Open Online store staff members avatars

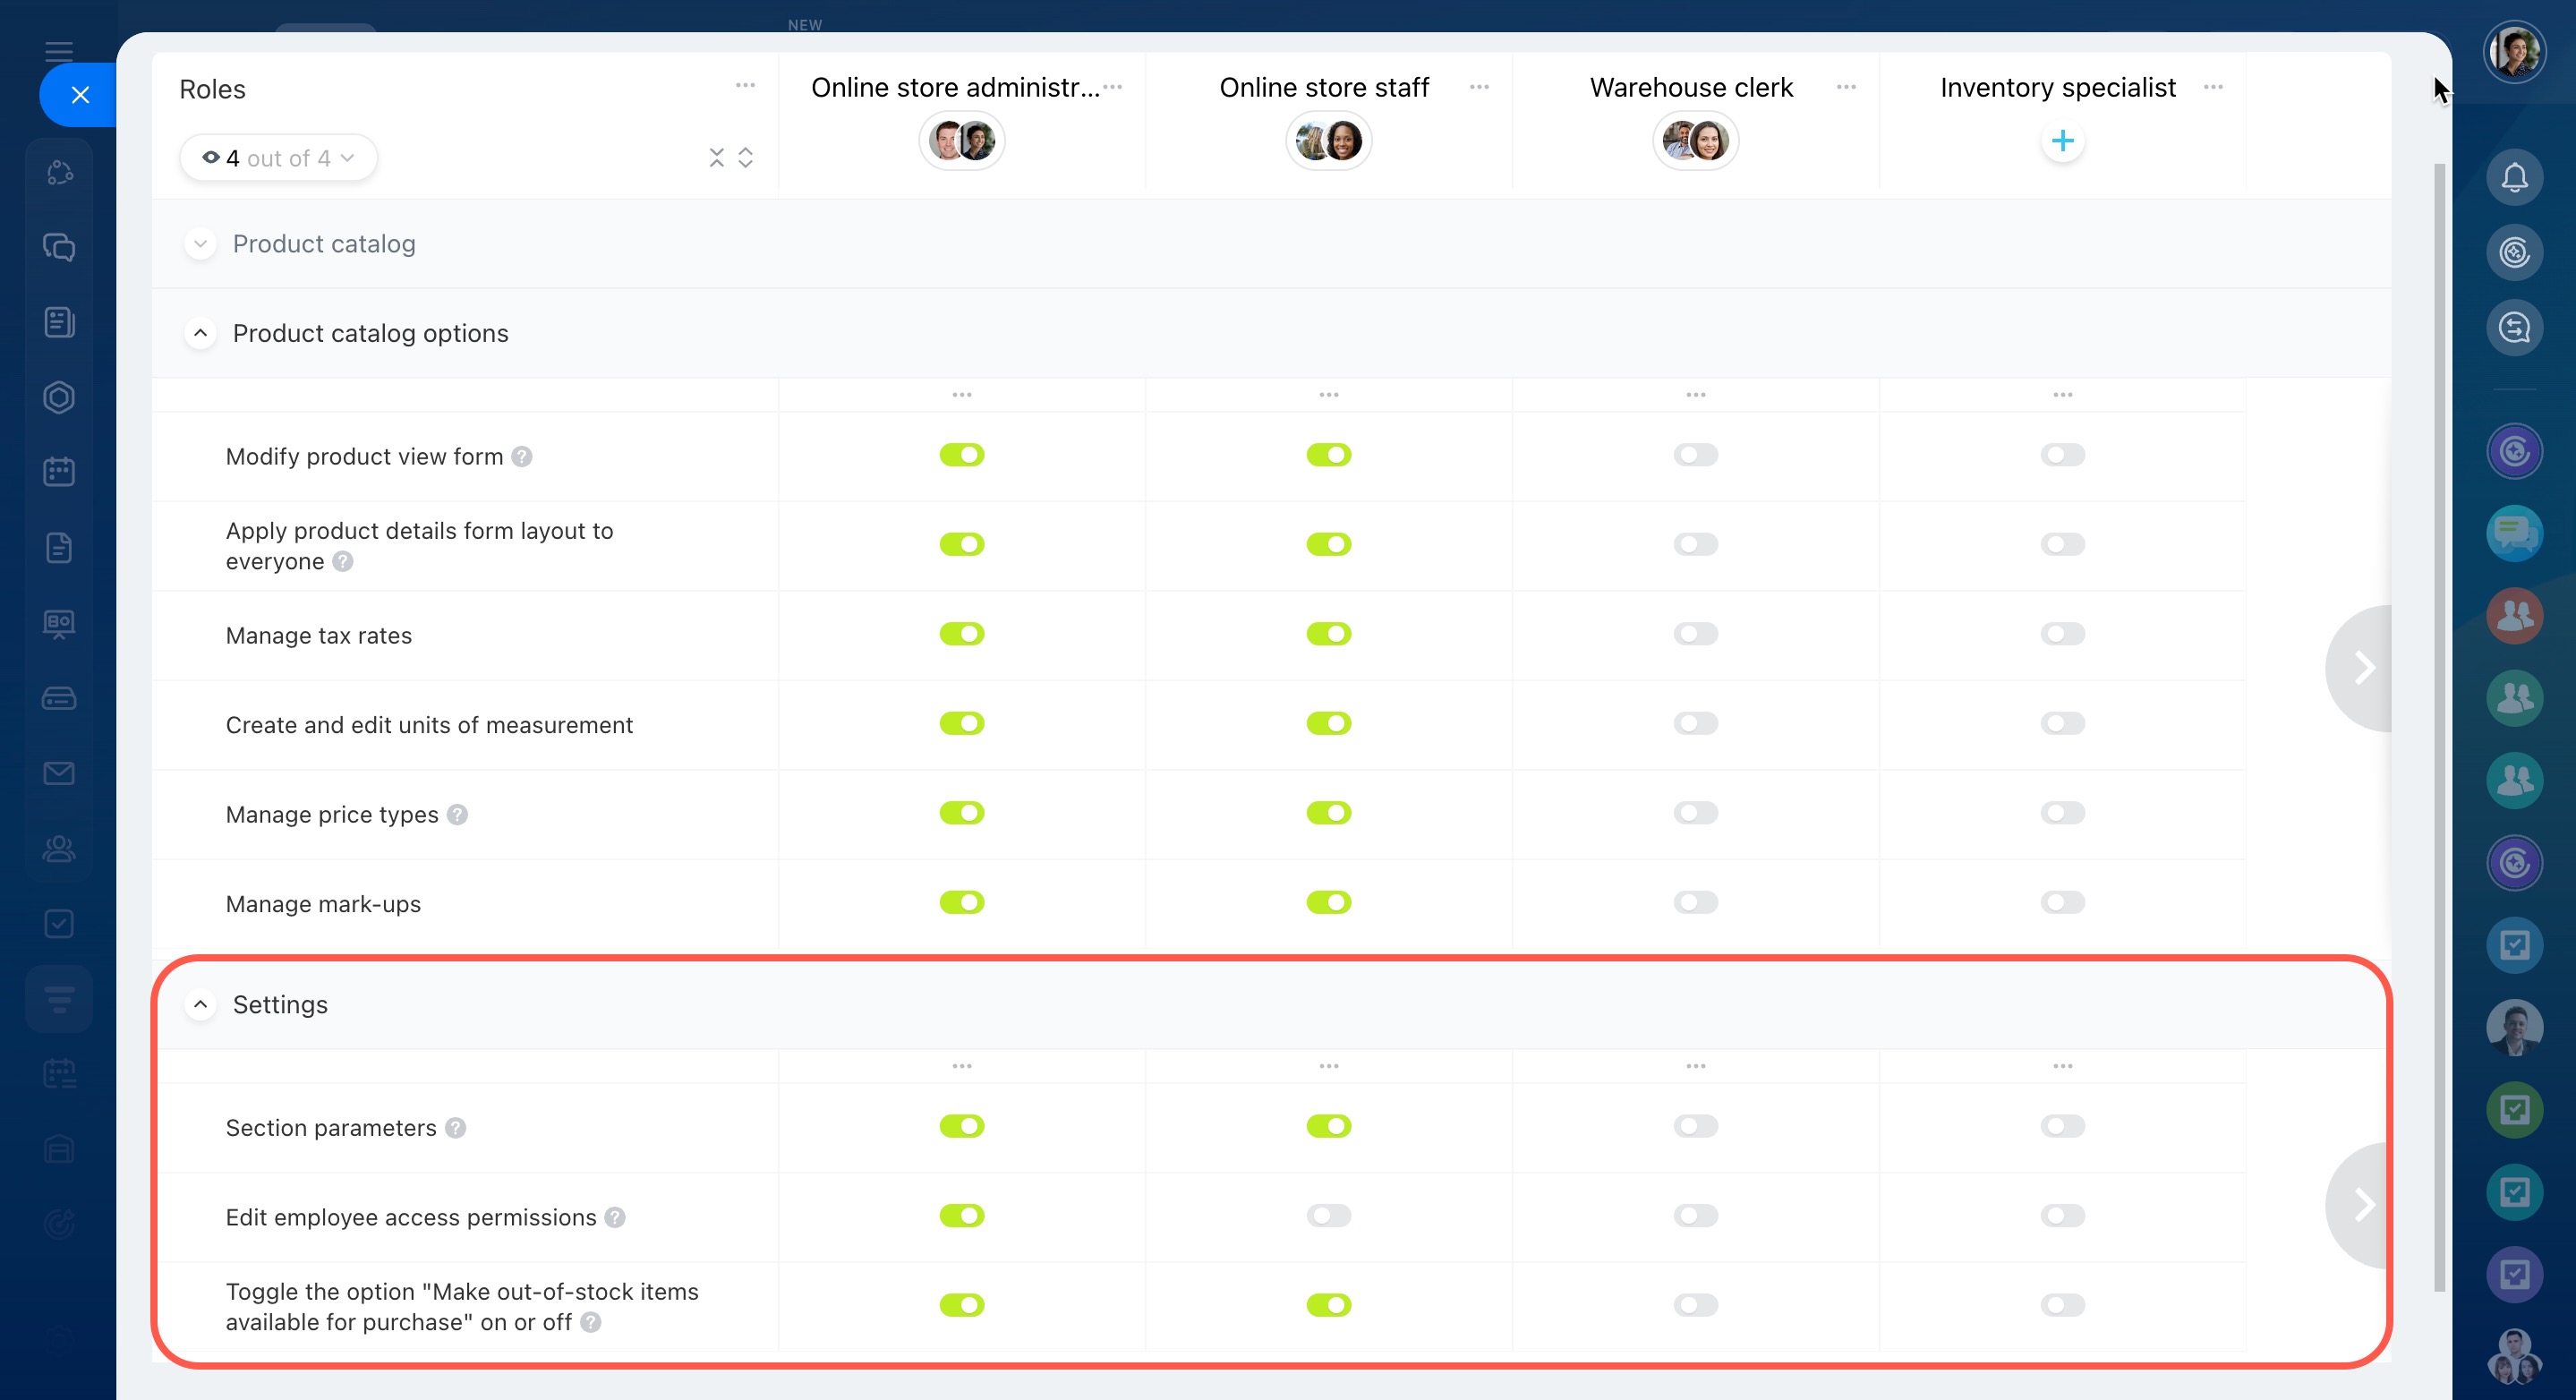click(x=1328, y=141)
